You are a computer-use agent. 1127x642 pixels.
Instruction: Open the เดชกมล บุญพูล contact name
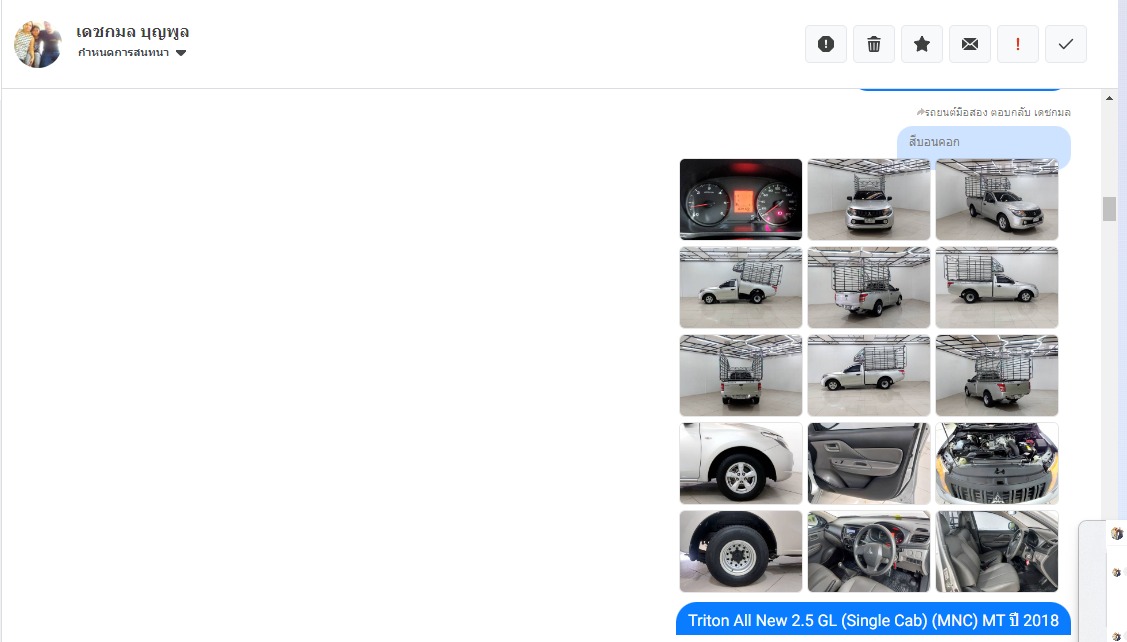[133, 32]
